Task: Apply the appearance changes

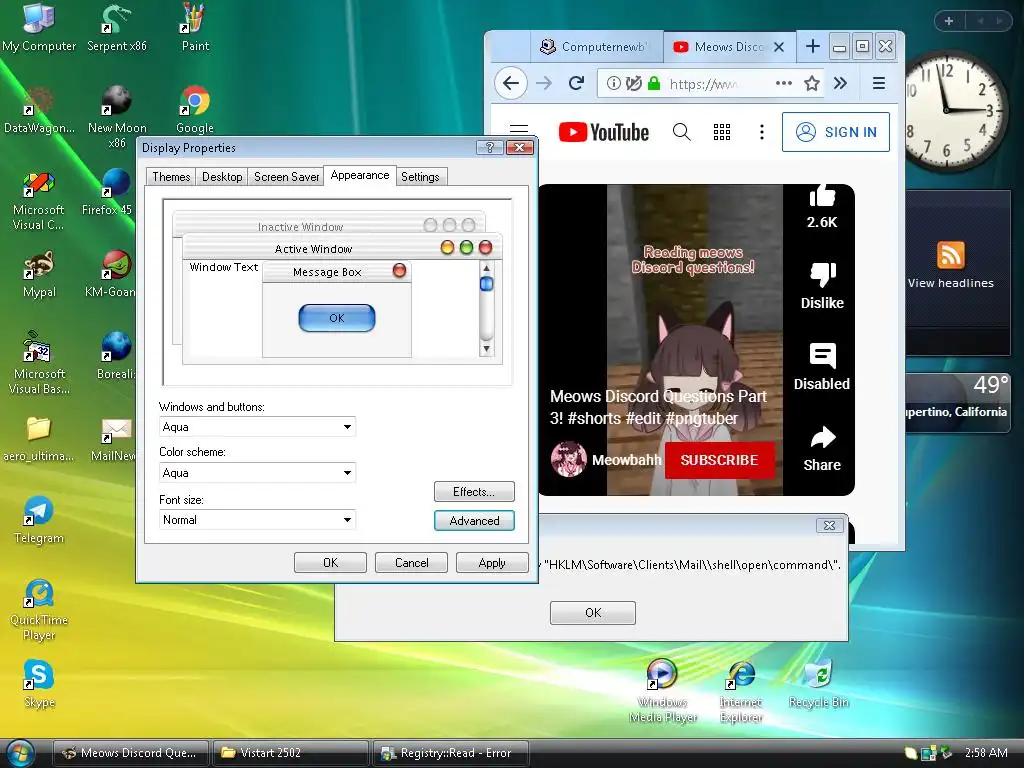Action: 492,562
